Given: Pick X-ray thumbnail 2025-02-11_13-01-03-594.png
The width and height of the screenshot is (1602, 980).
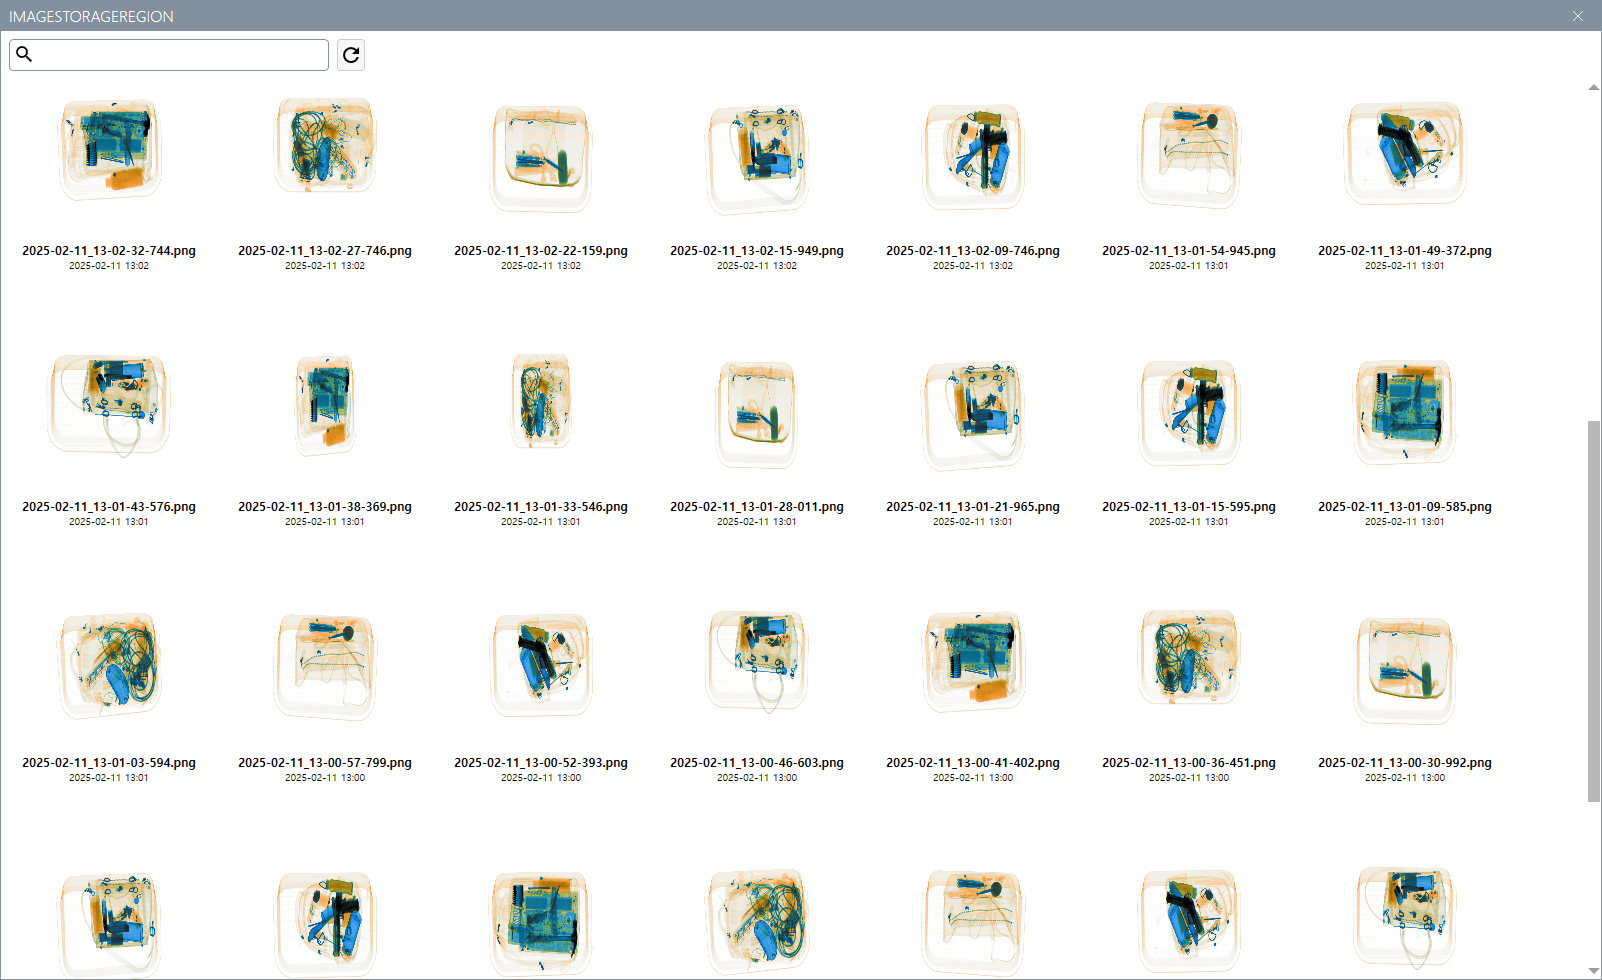Looking at the screenshot, I should [x=109, y=665].
